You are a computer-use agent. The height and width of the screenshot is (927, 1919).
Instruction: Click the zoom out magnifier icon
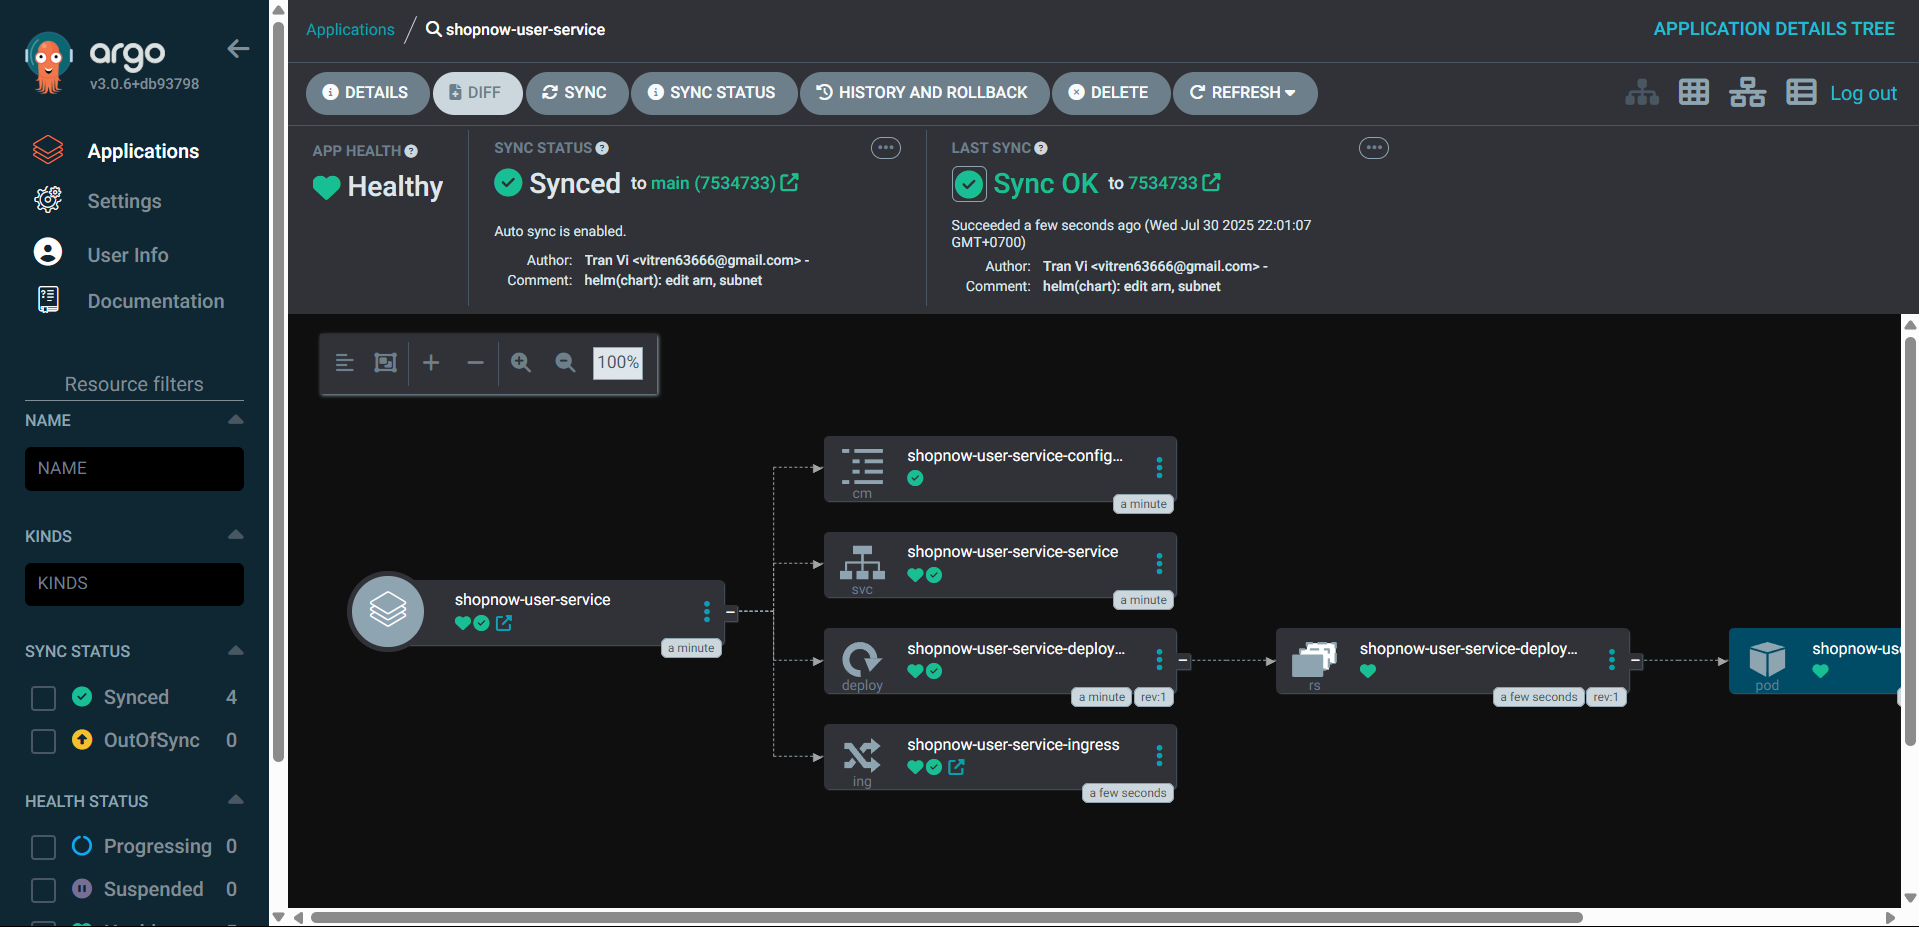coord(565,363)
